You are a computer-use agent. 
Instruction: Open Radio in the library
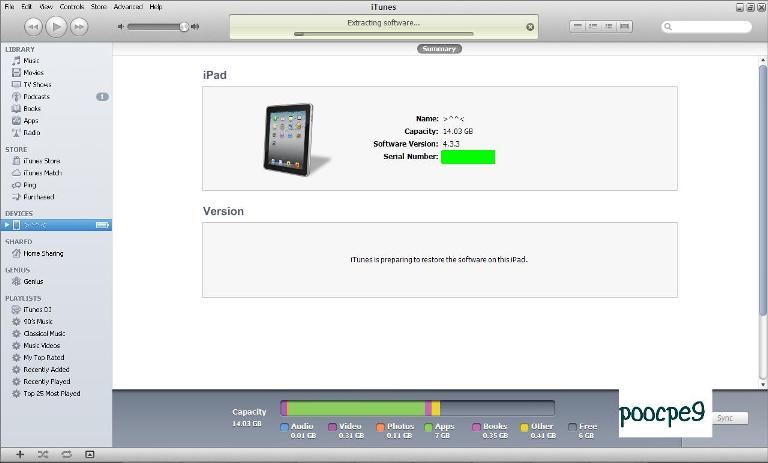point(31,132)
